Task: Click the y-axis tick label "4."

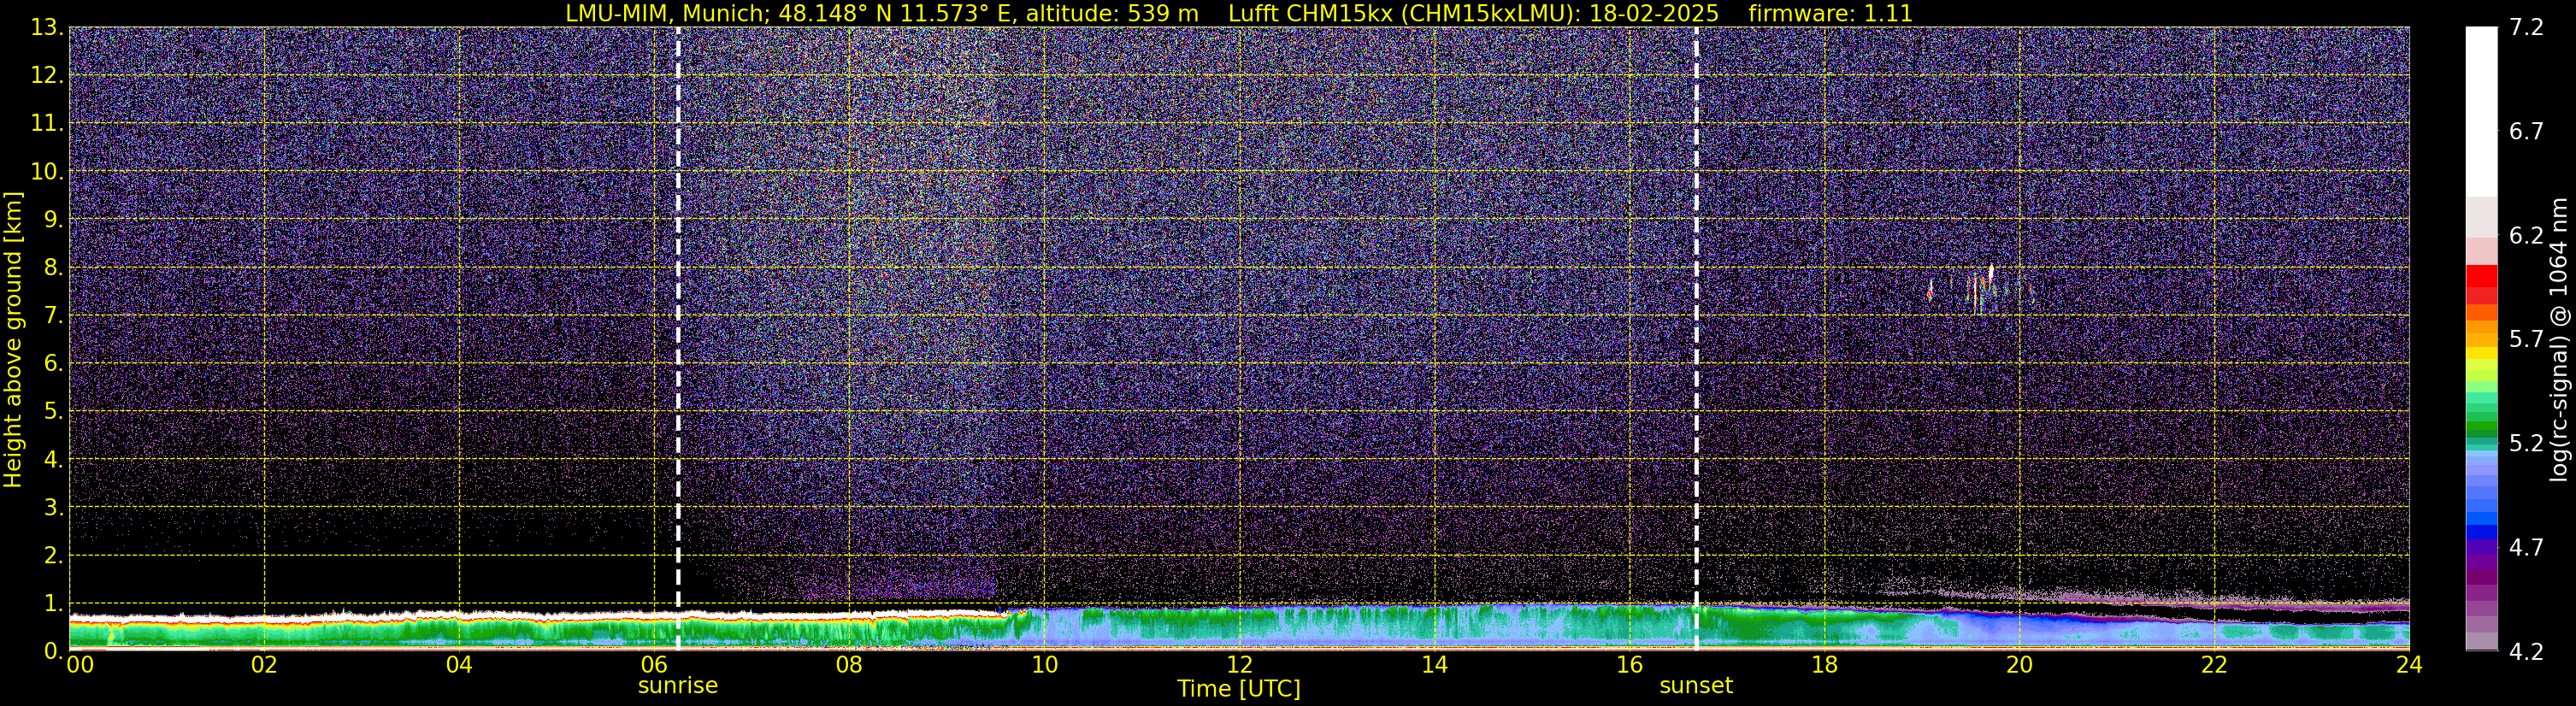Action: click(53, 460)
